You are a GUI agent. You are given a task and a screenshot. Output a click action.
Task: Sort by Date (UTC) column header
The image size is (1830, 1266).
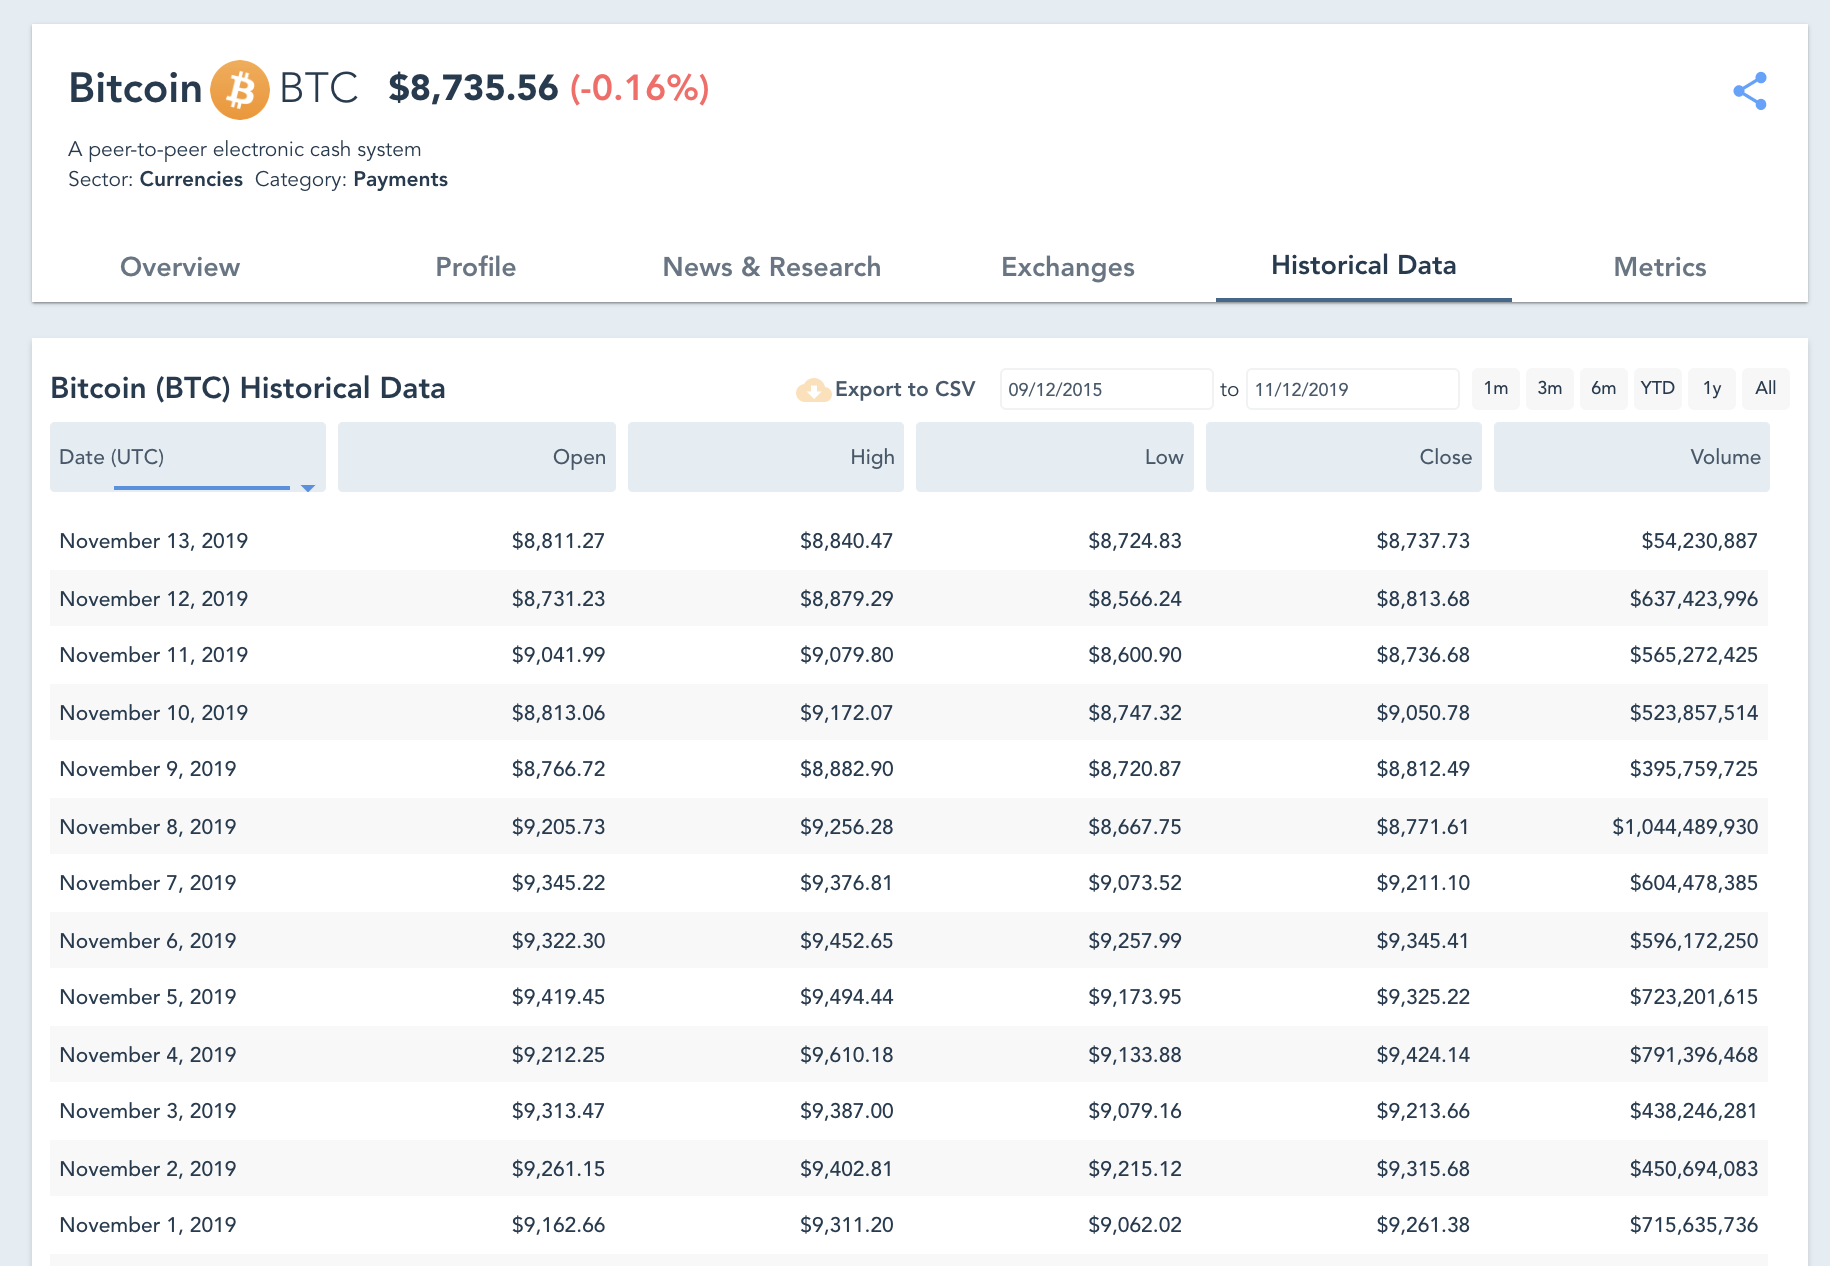click(x=188, y=457)
